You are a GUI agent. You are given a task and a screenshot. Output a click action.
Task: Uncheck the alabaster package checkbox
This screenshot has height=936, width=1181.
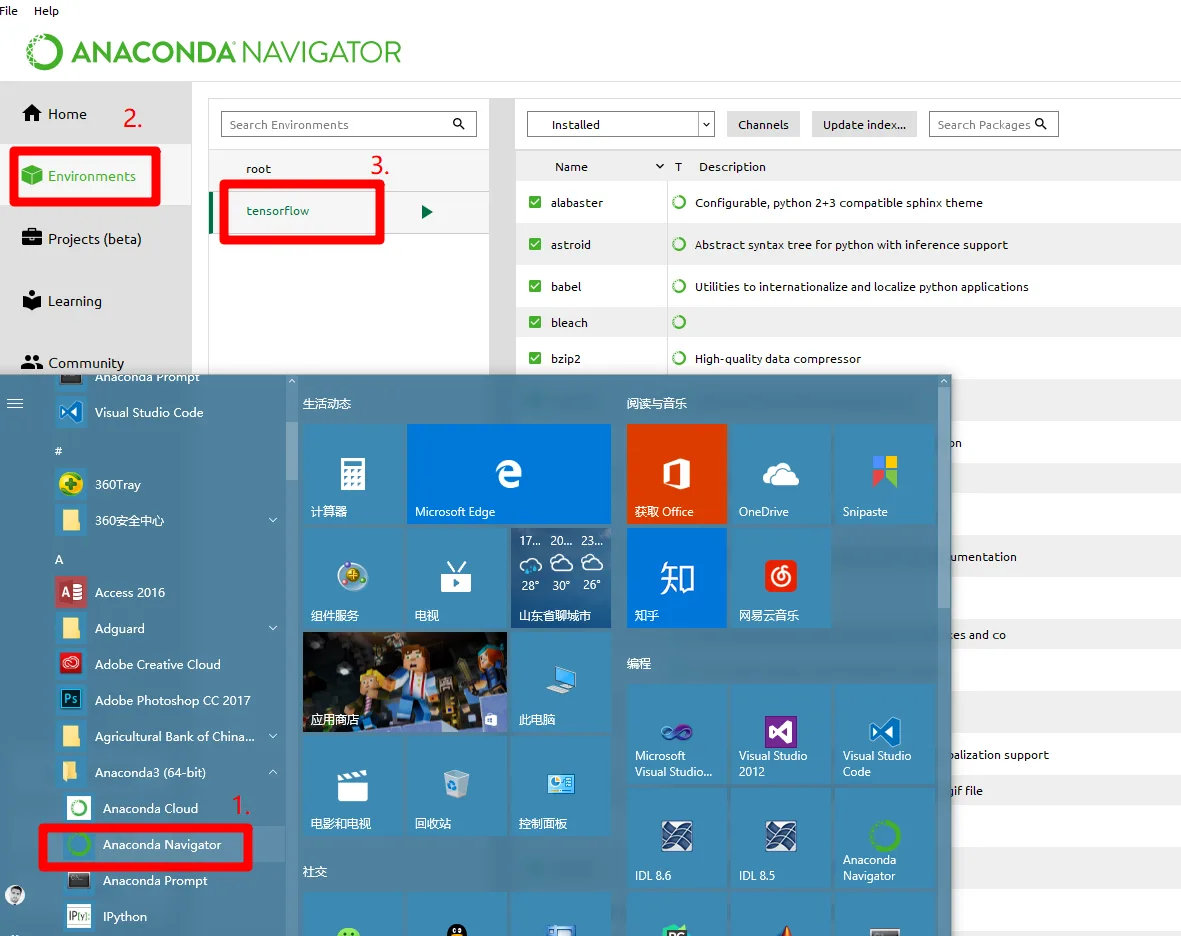click(x=535, y=202)
